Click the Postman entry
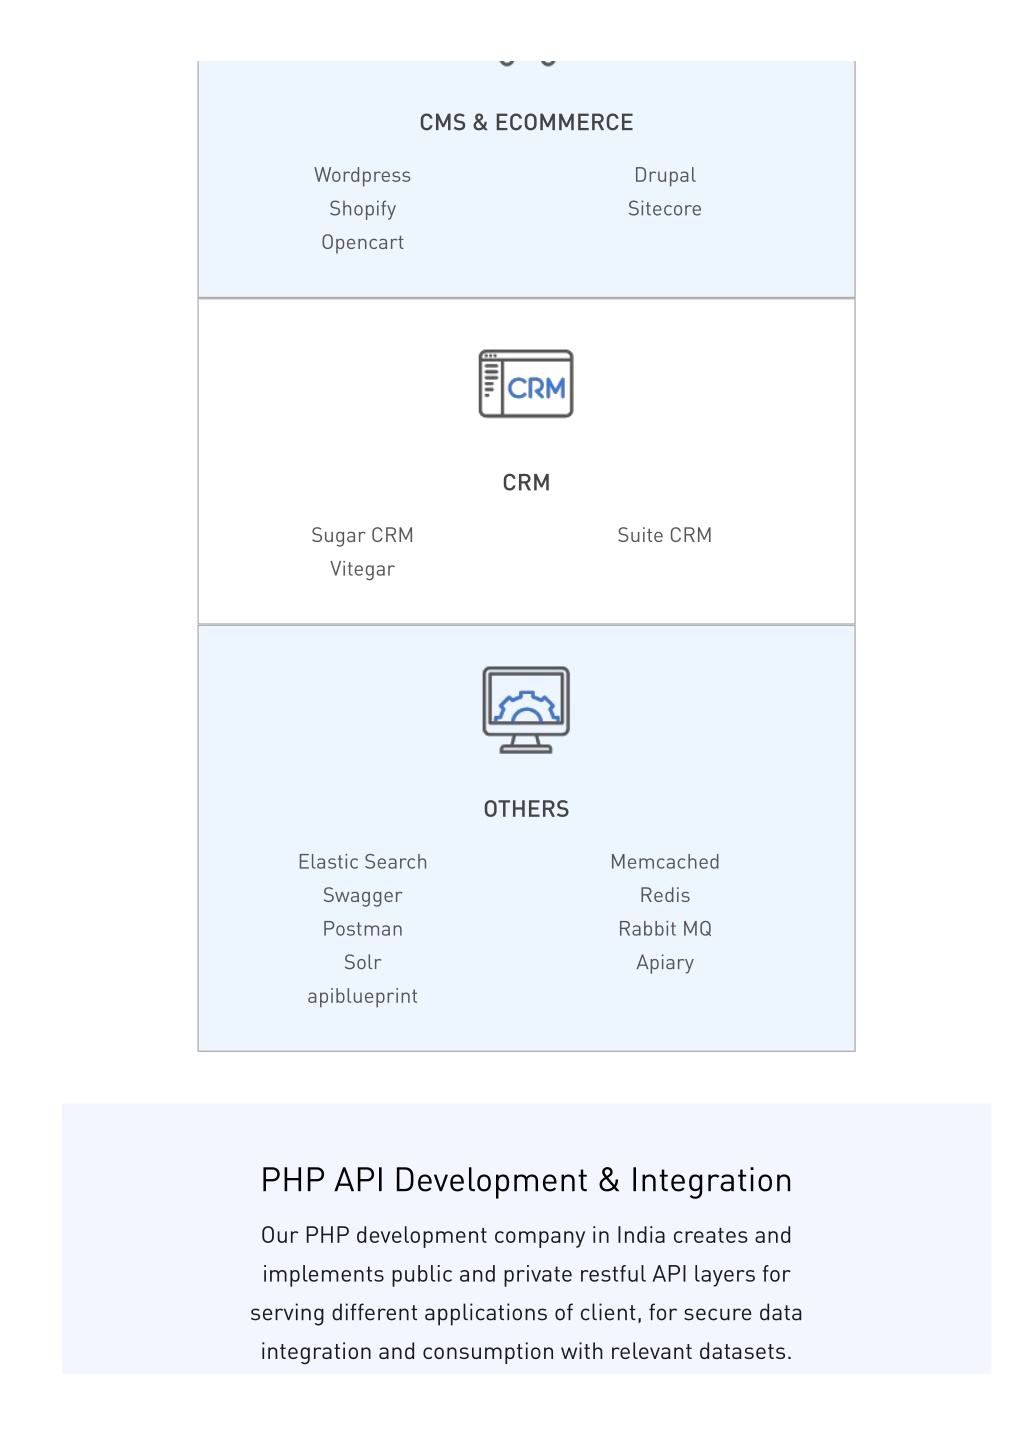1024x1449 pixels. click(362, 929)
